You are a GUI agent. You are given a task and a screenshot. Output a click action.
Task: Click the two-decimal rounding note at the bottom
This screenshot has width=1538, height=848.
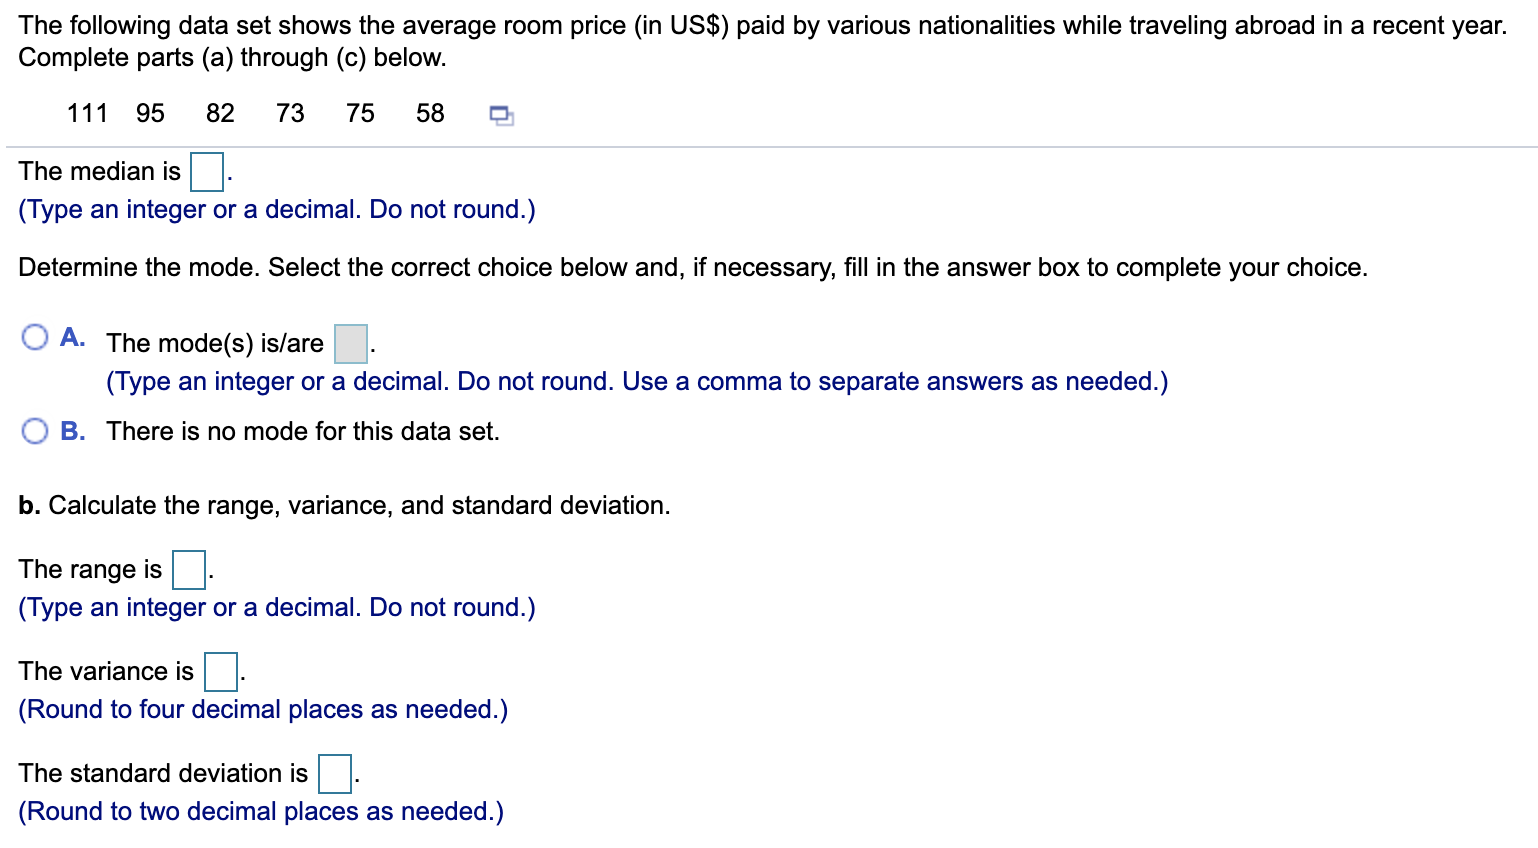coord(261,811)
